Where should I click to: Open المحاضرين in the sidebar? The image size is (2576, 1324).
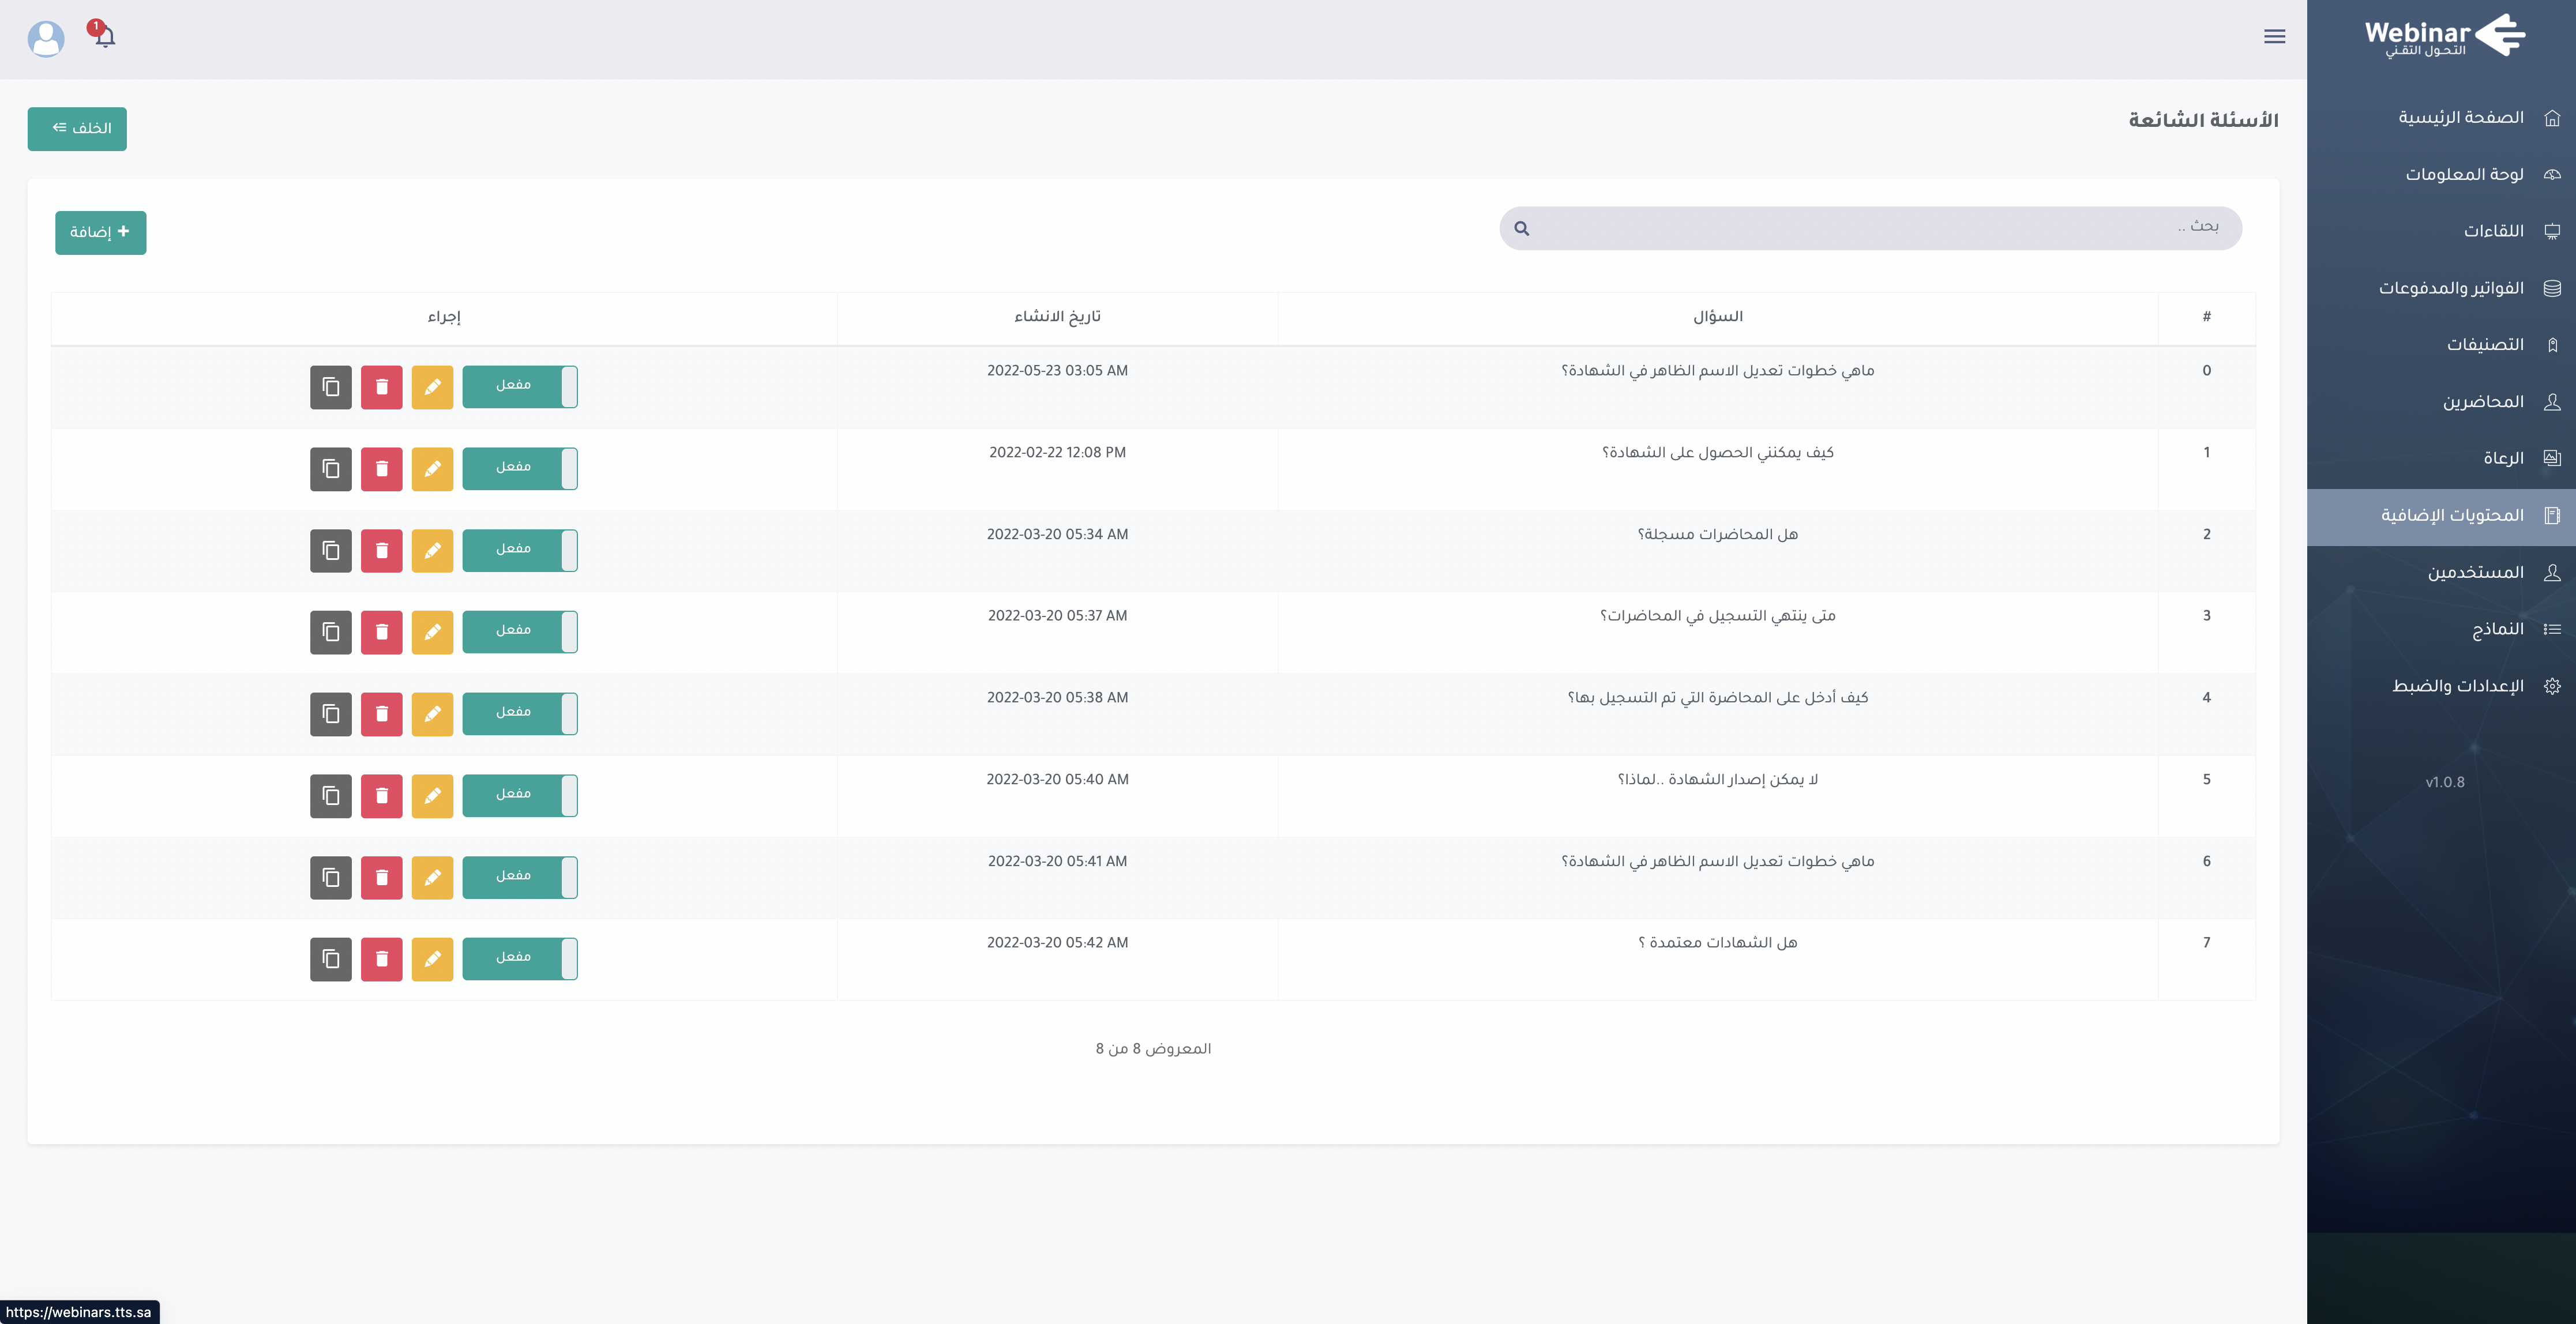coord(2441,402)
